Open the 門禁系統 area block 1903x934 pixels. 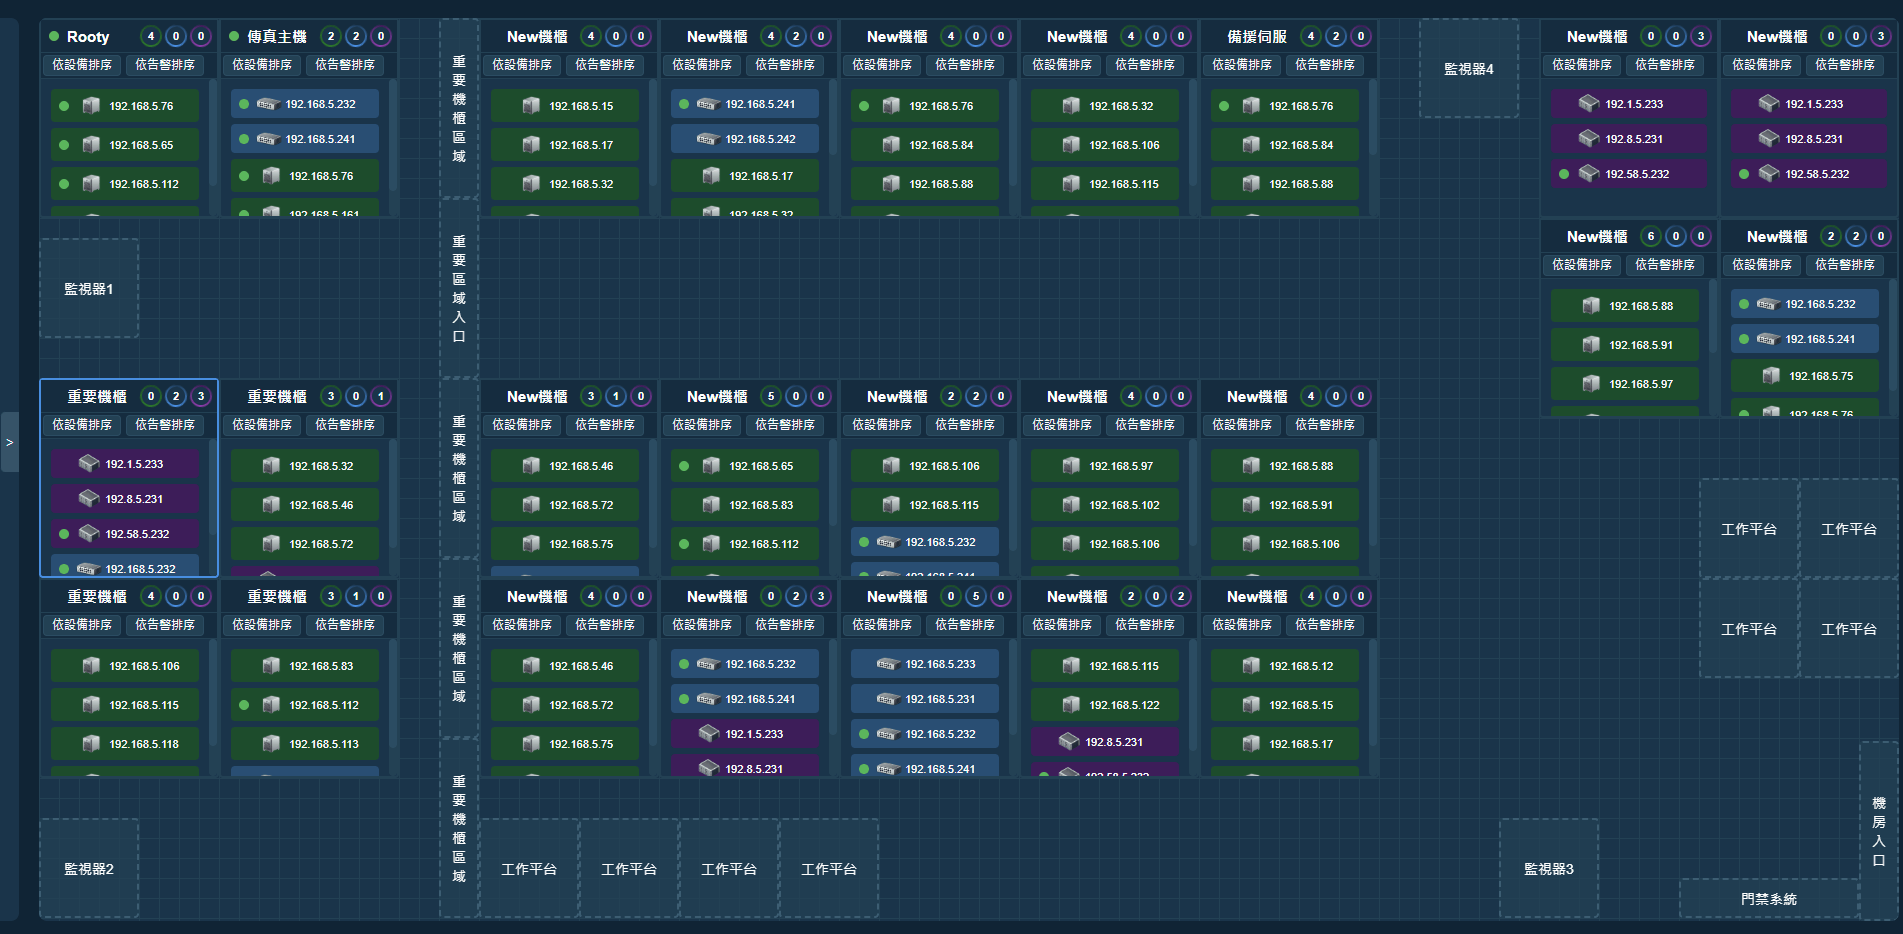(x=1768, y=899)
